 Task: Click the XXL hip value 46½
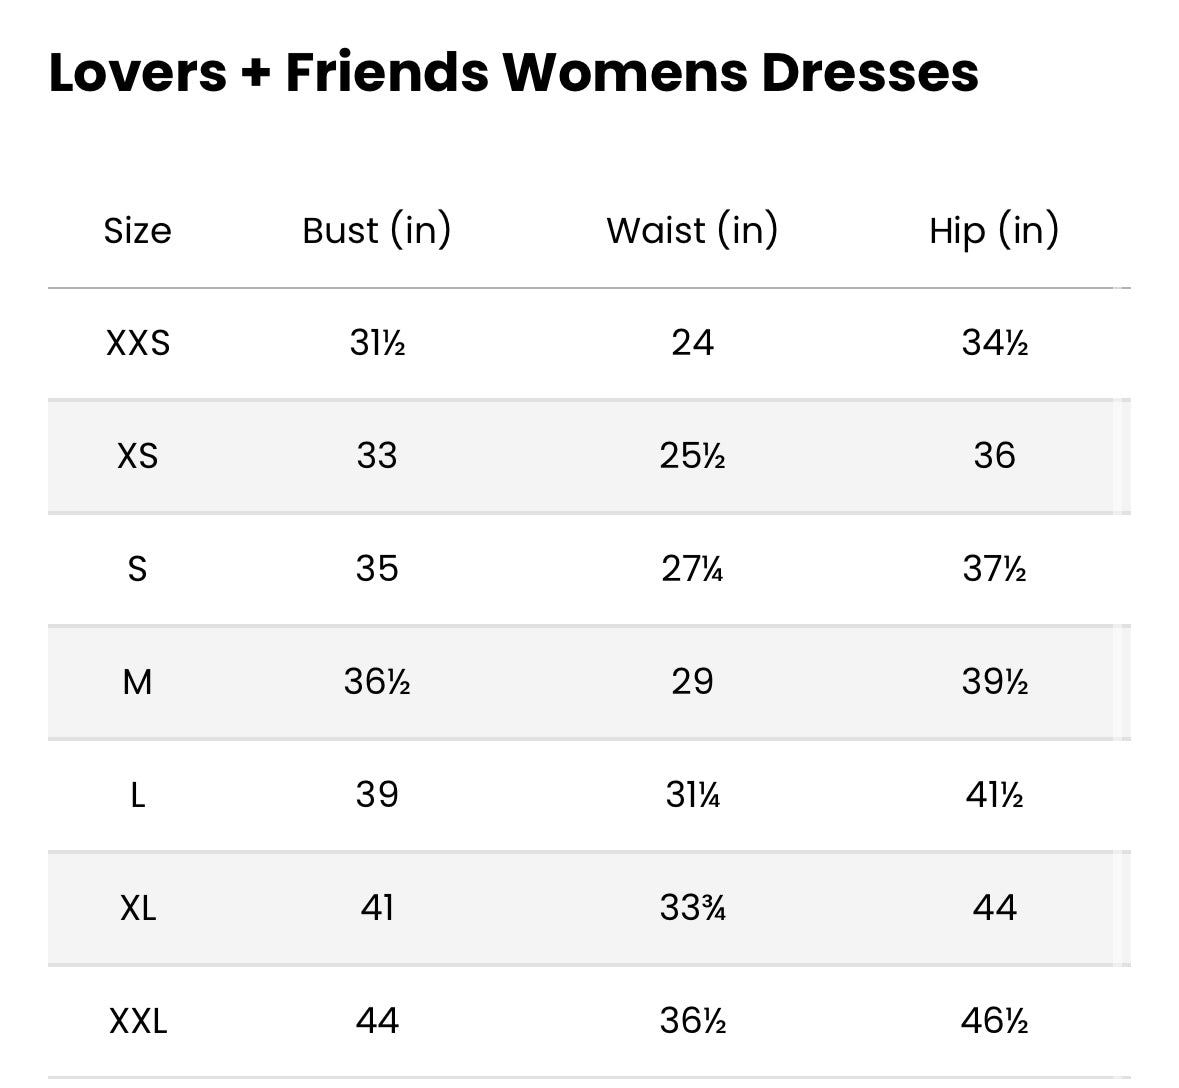tap(995, 1021)
